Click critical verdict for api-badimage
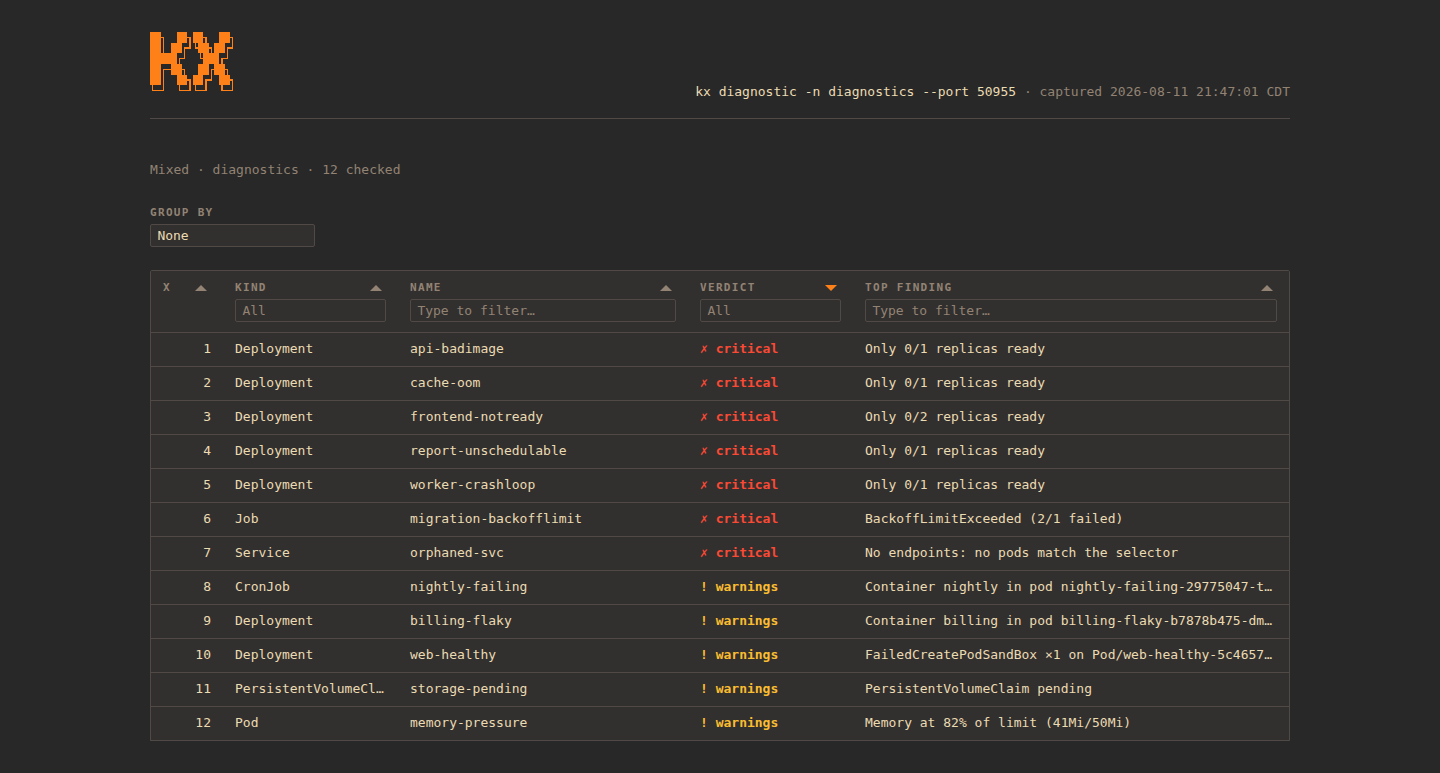Image resolution: width=1440 pixels, height=773 pixels. click(739, 349)
